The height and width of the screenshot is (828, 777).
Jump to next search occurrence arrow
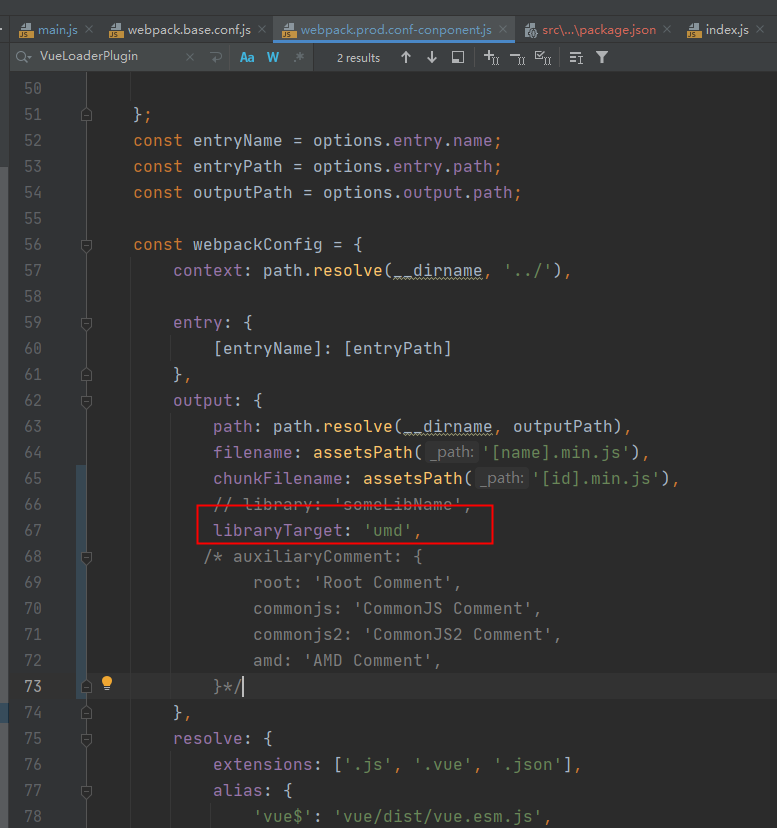point(432,58)
